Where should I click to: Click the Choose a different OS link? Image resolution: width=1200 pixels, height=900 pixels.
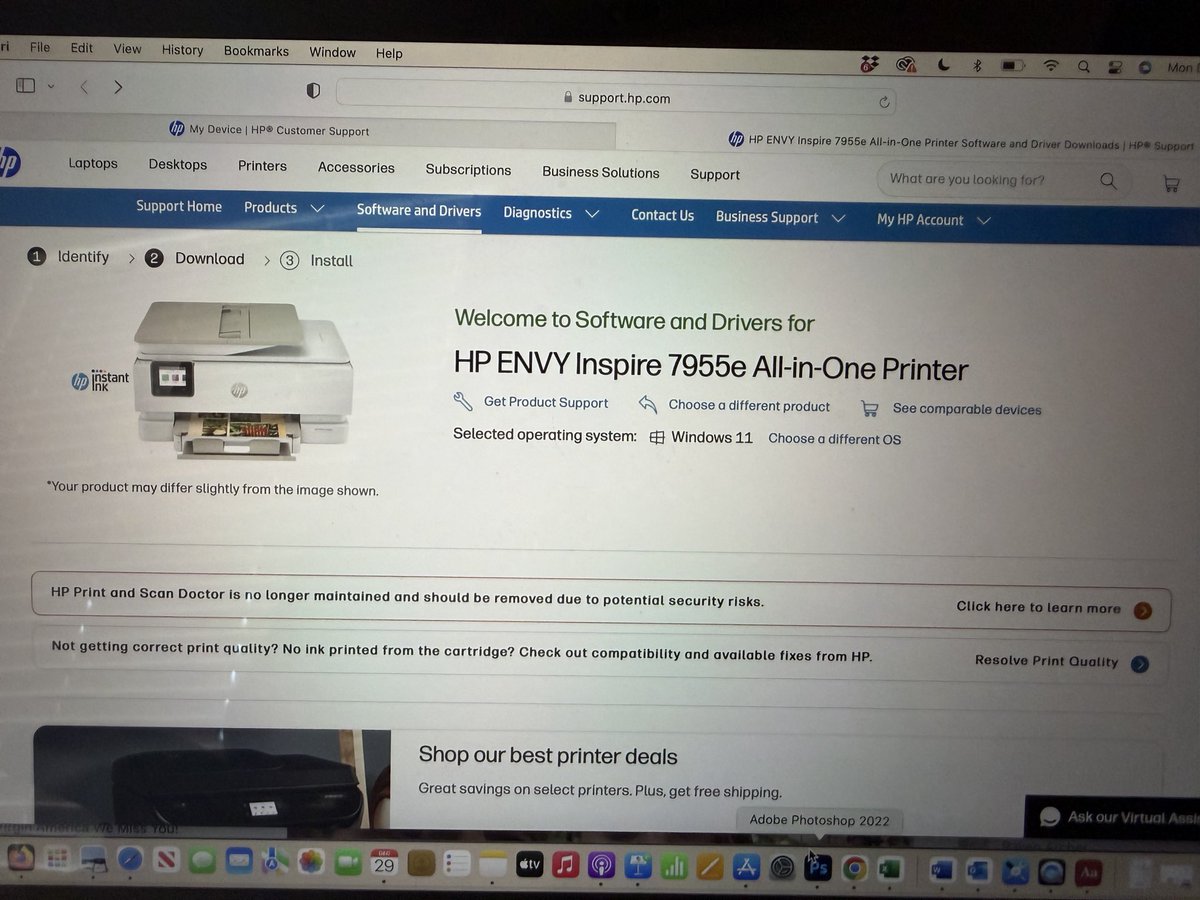tap(834, 438)
